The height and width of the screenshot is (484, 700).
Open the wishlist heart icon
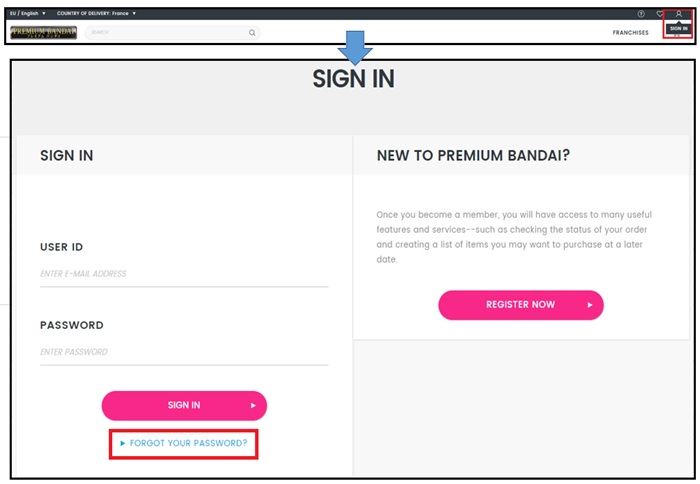659,14
